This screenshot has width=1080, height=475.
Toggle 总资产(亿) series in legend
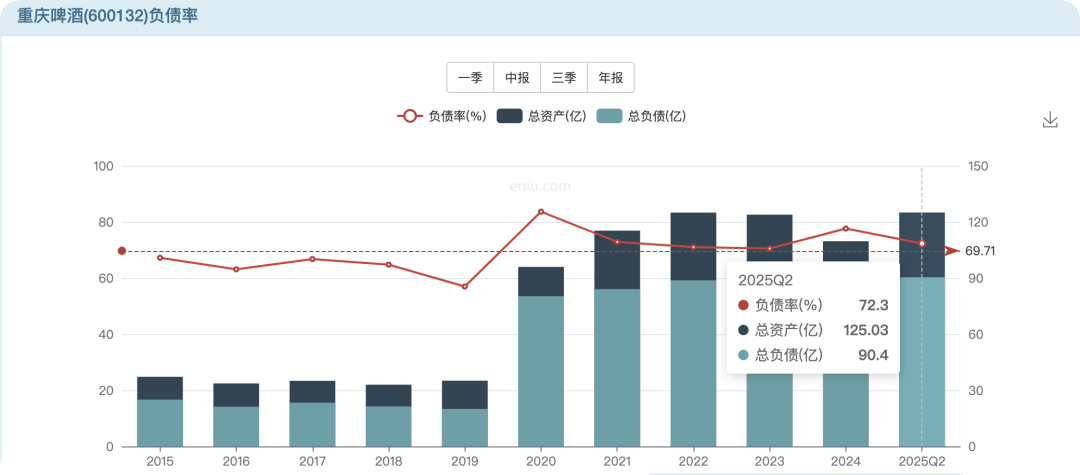541,116
